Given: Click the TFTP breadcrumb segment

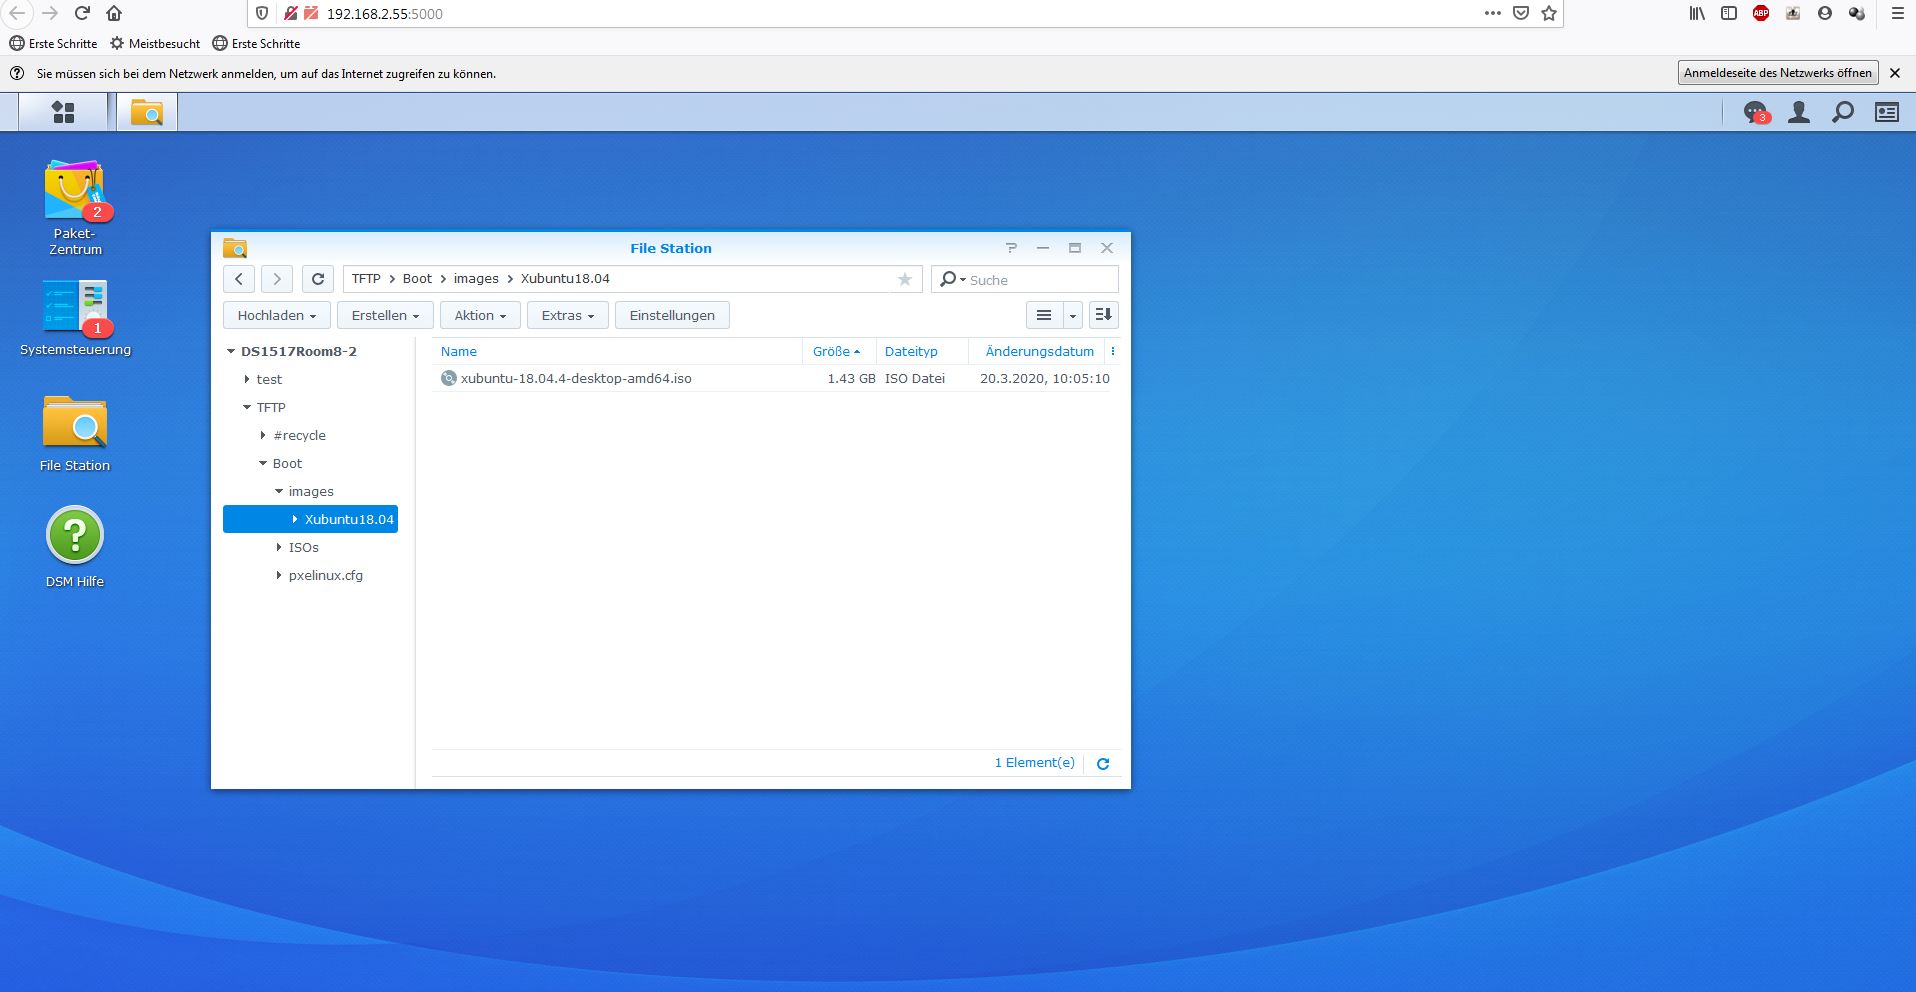Looking at the screenshot, I should point(366,279).
